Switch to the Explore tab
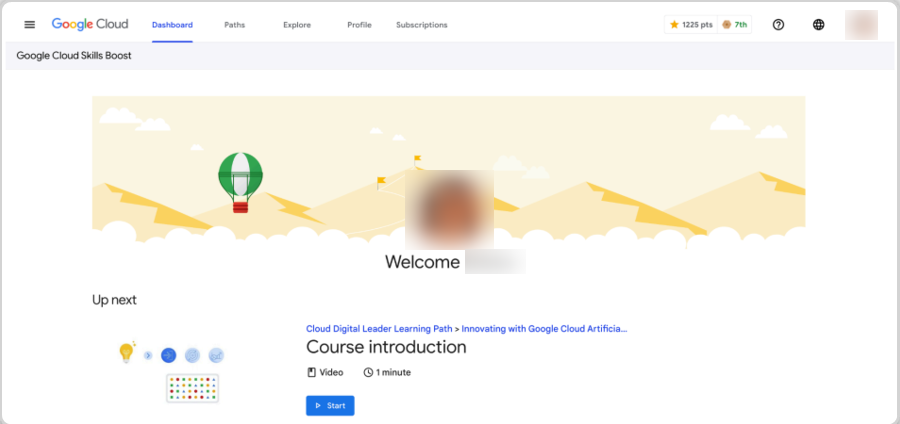The image size is (900, 424). (x=297, y=25)
